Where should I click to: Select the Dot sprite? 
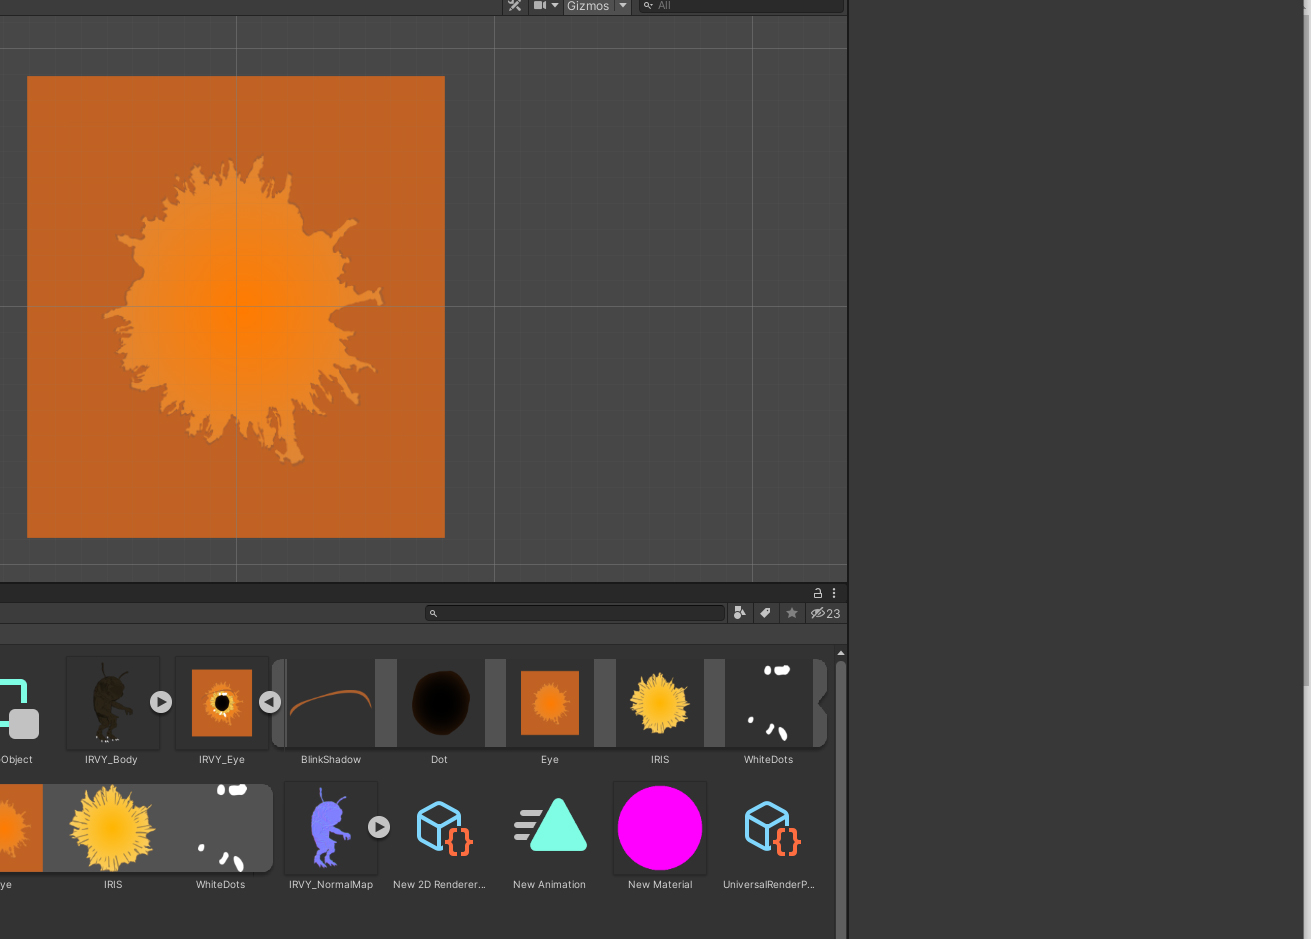coord(440,703)
